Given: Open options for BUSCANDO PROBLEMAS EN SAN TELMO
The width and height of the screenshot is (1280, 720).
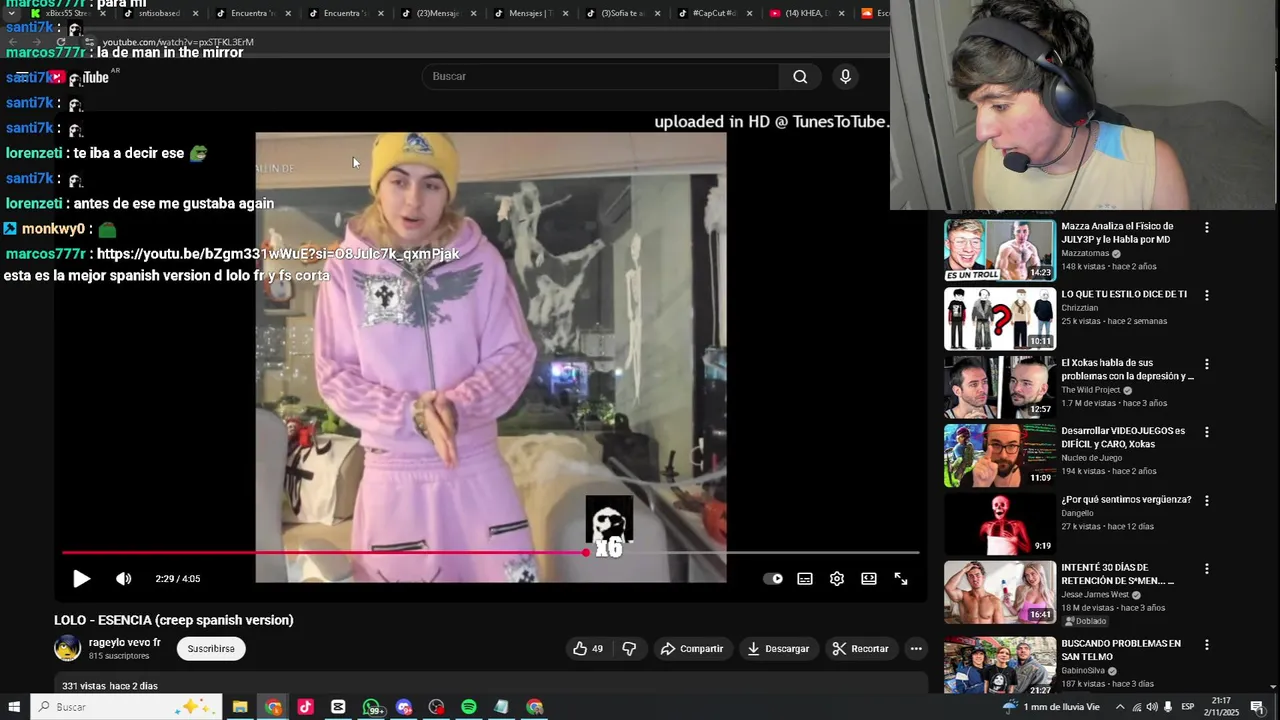Looking at the screenshot, I should (x=1207, y=645).
